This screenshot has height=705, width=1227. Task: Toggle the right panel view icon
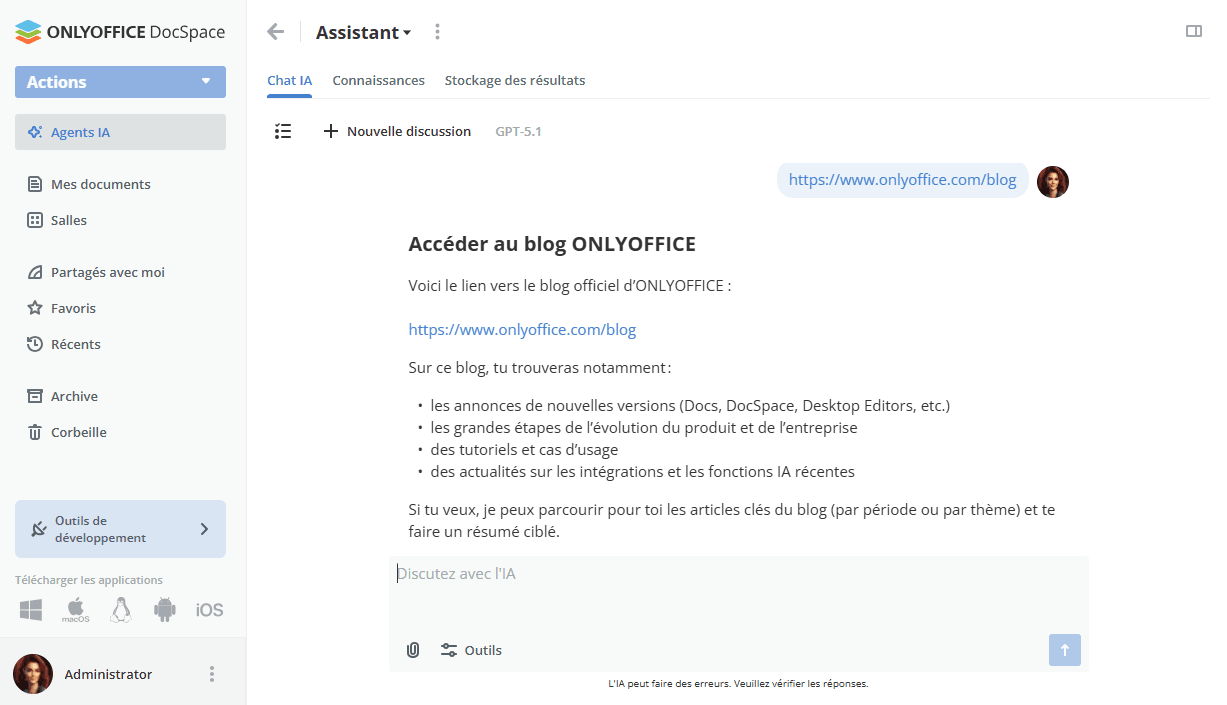point(1193,31)
